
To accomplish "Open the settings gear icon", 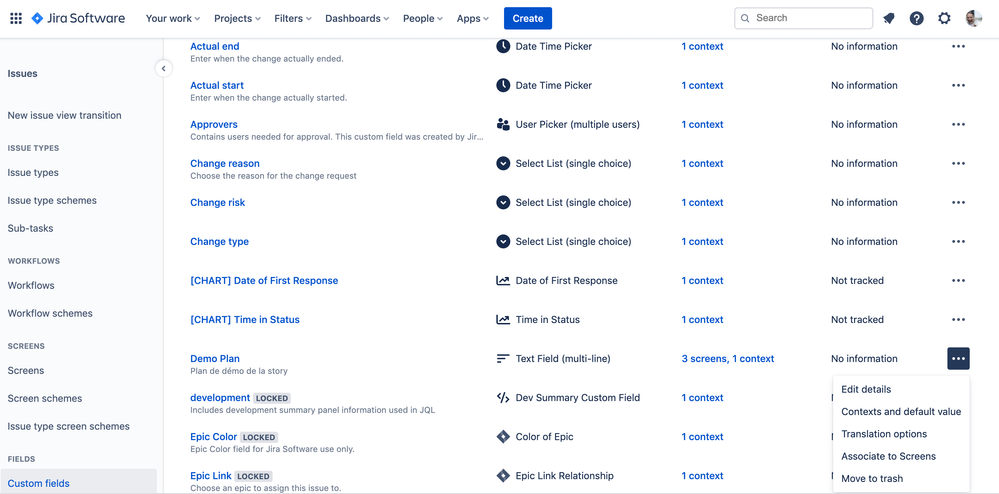I will (944, 18).
